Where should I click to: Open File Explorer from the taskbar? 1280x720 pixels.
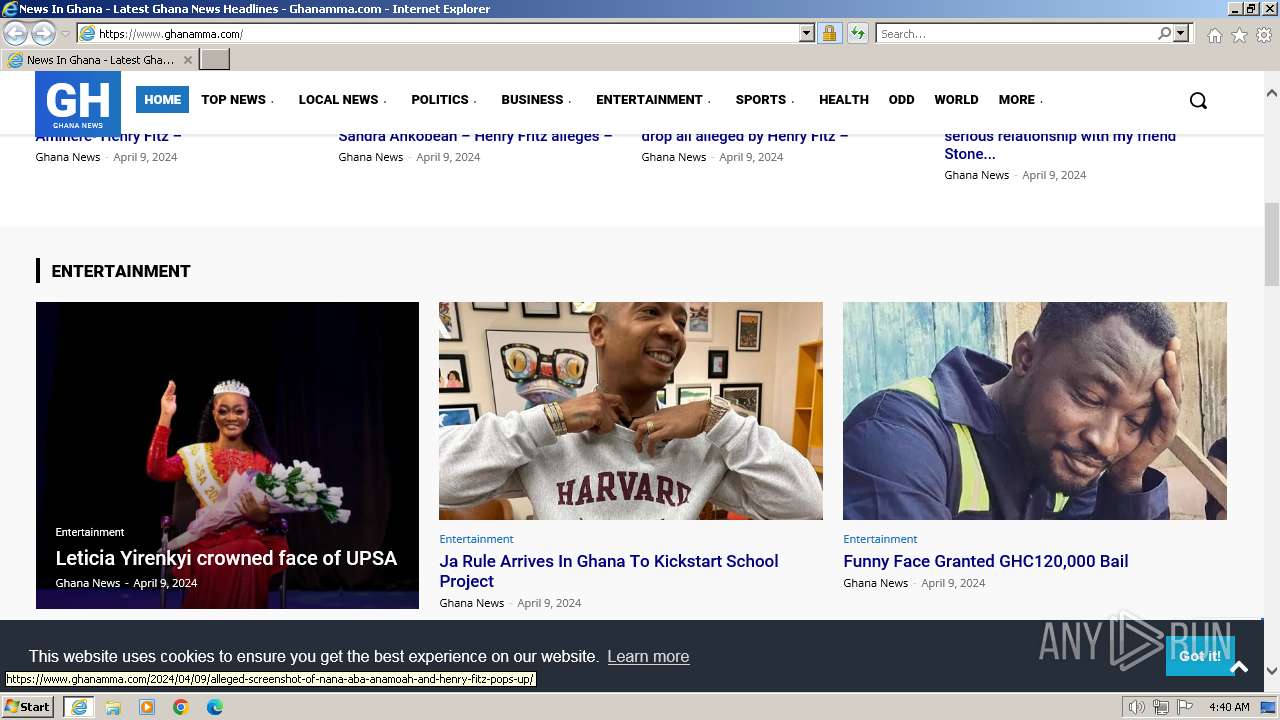113,707
